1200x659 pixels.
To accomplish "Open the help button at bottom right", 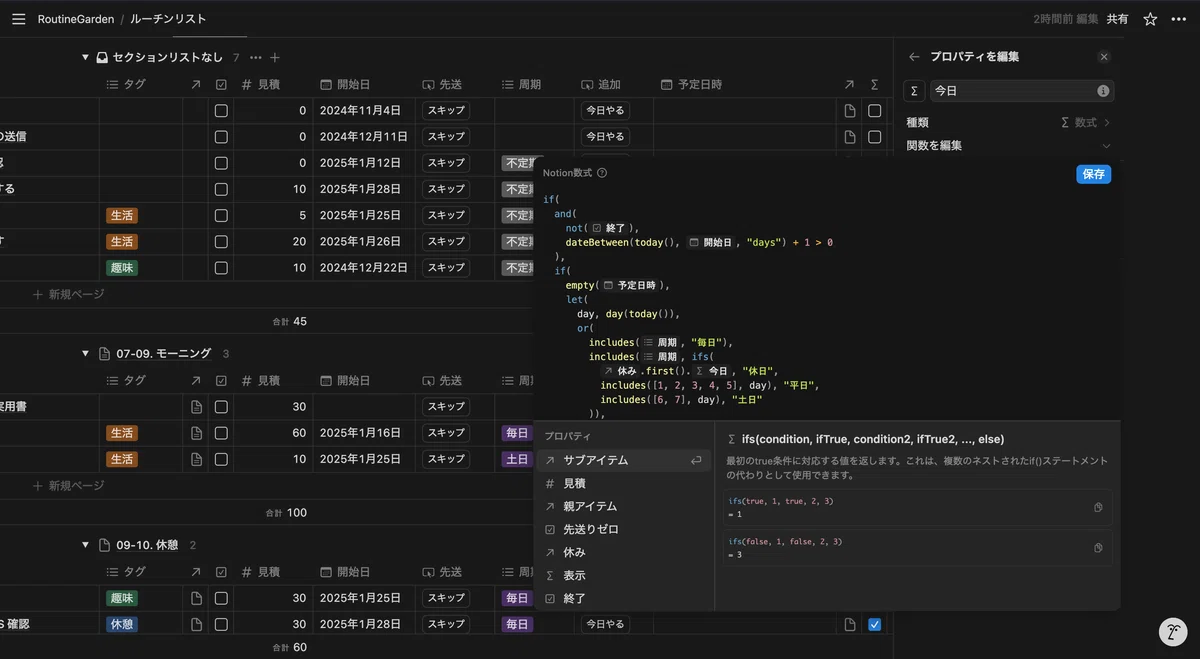I will (1172, 632).
